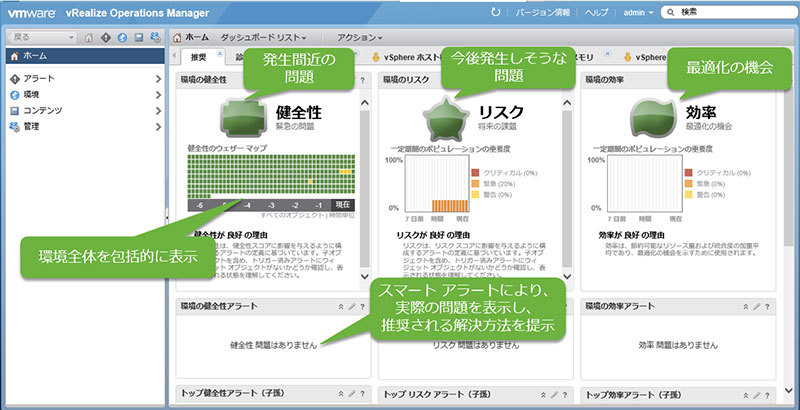Click the Home icon in the navigation toolbar

pos(89,37)
